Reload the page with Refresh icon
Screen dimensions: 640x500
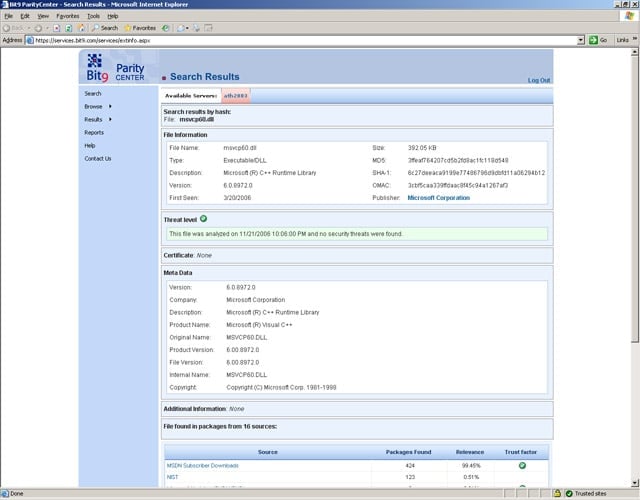(x=69, y=28)
